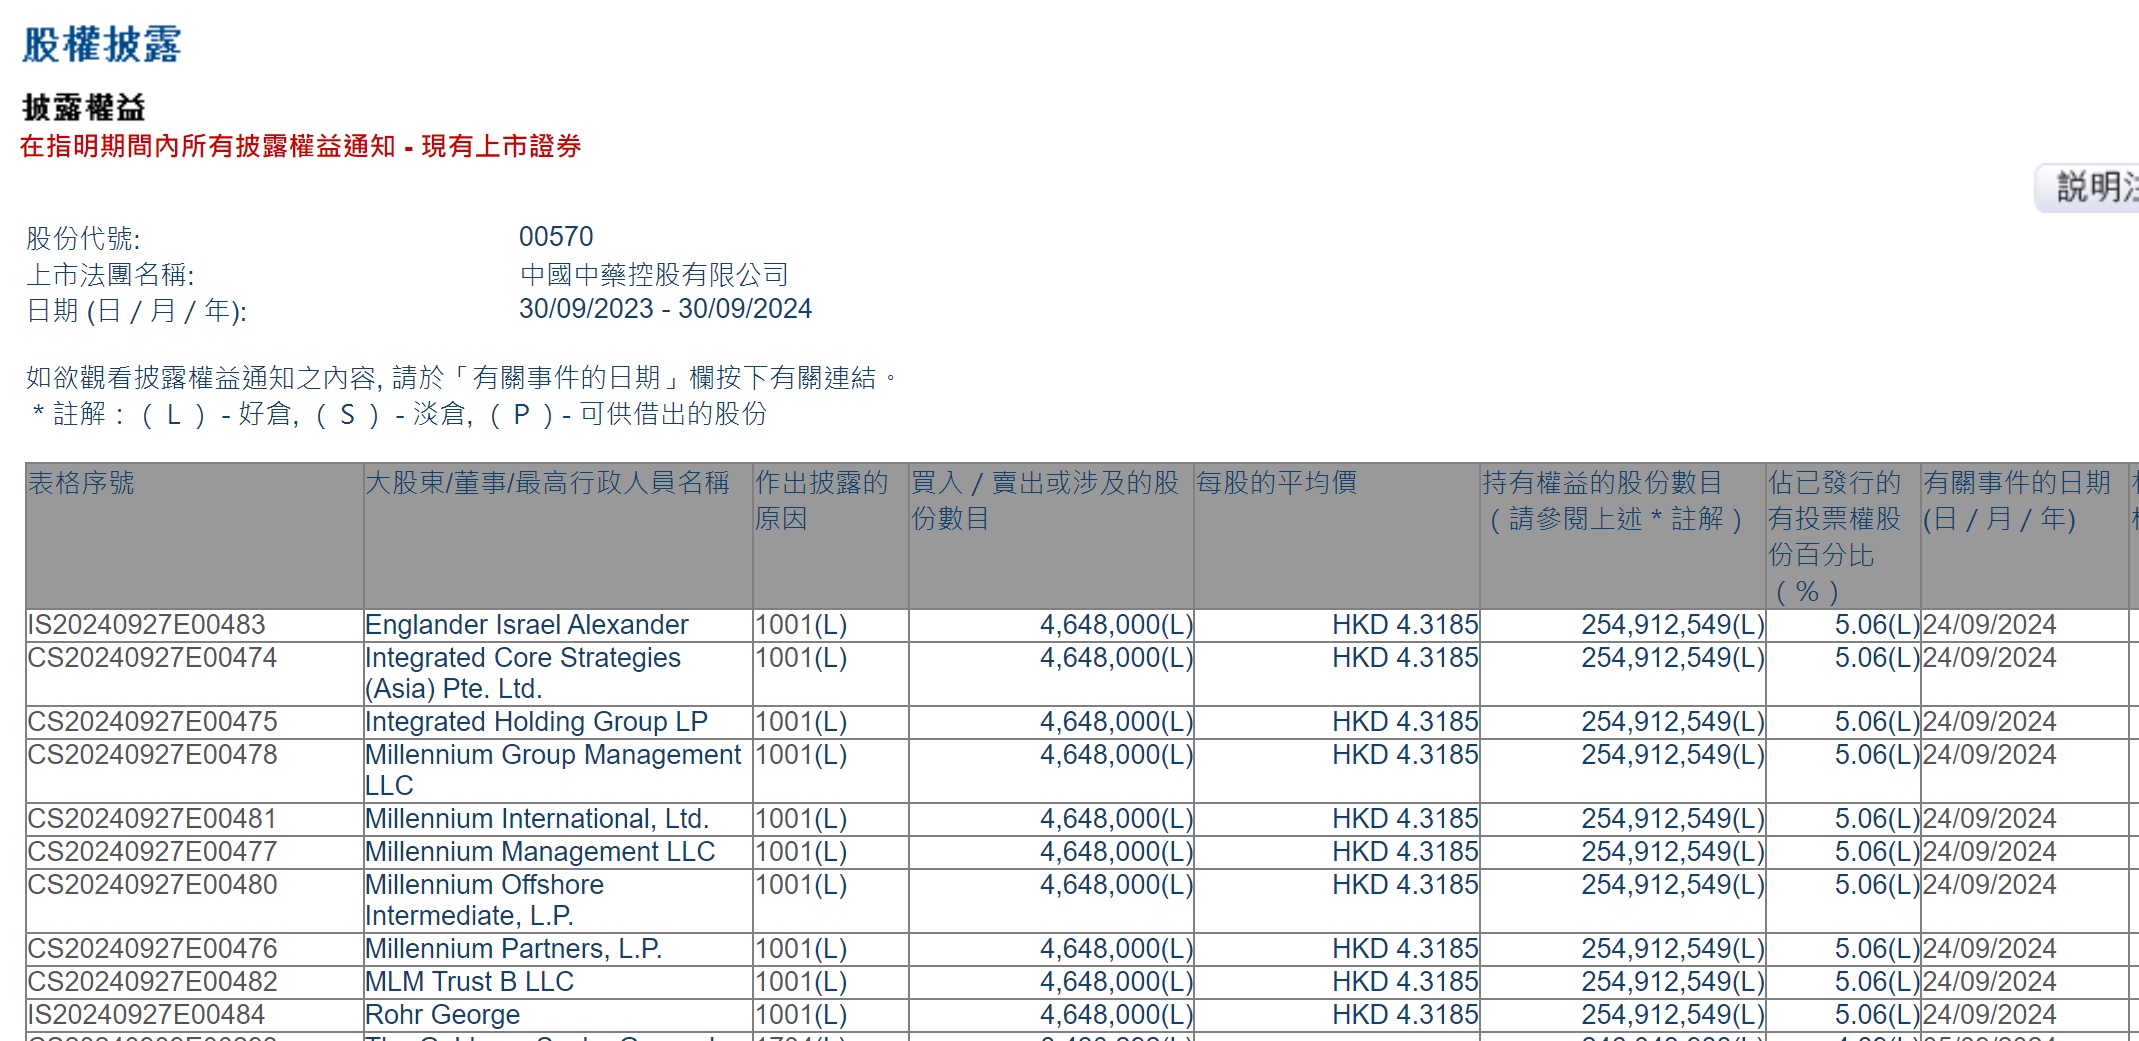Open Millennium International, Ltd. link

tap(537, 819)
